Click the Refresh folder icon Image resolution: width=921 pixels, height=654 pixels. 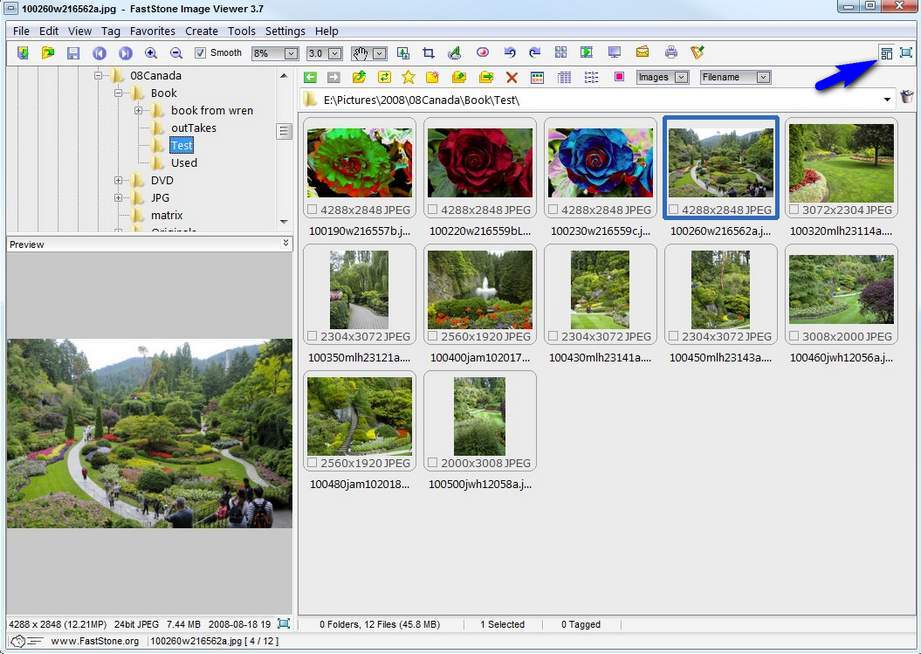(384, 77)
